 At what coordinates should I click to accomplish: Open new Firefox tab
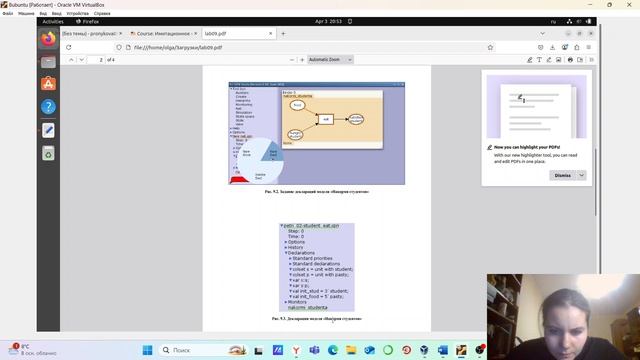(x=283, y=33)
